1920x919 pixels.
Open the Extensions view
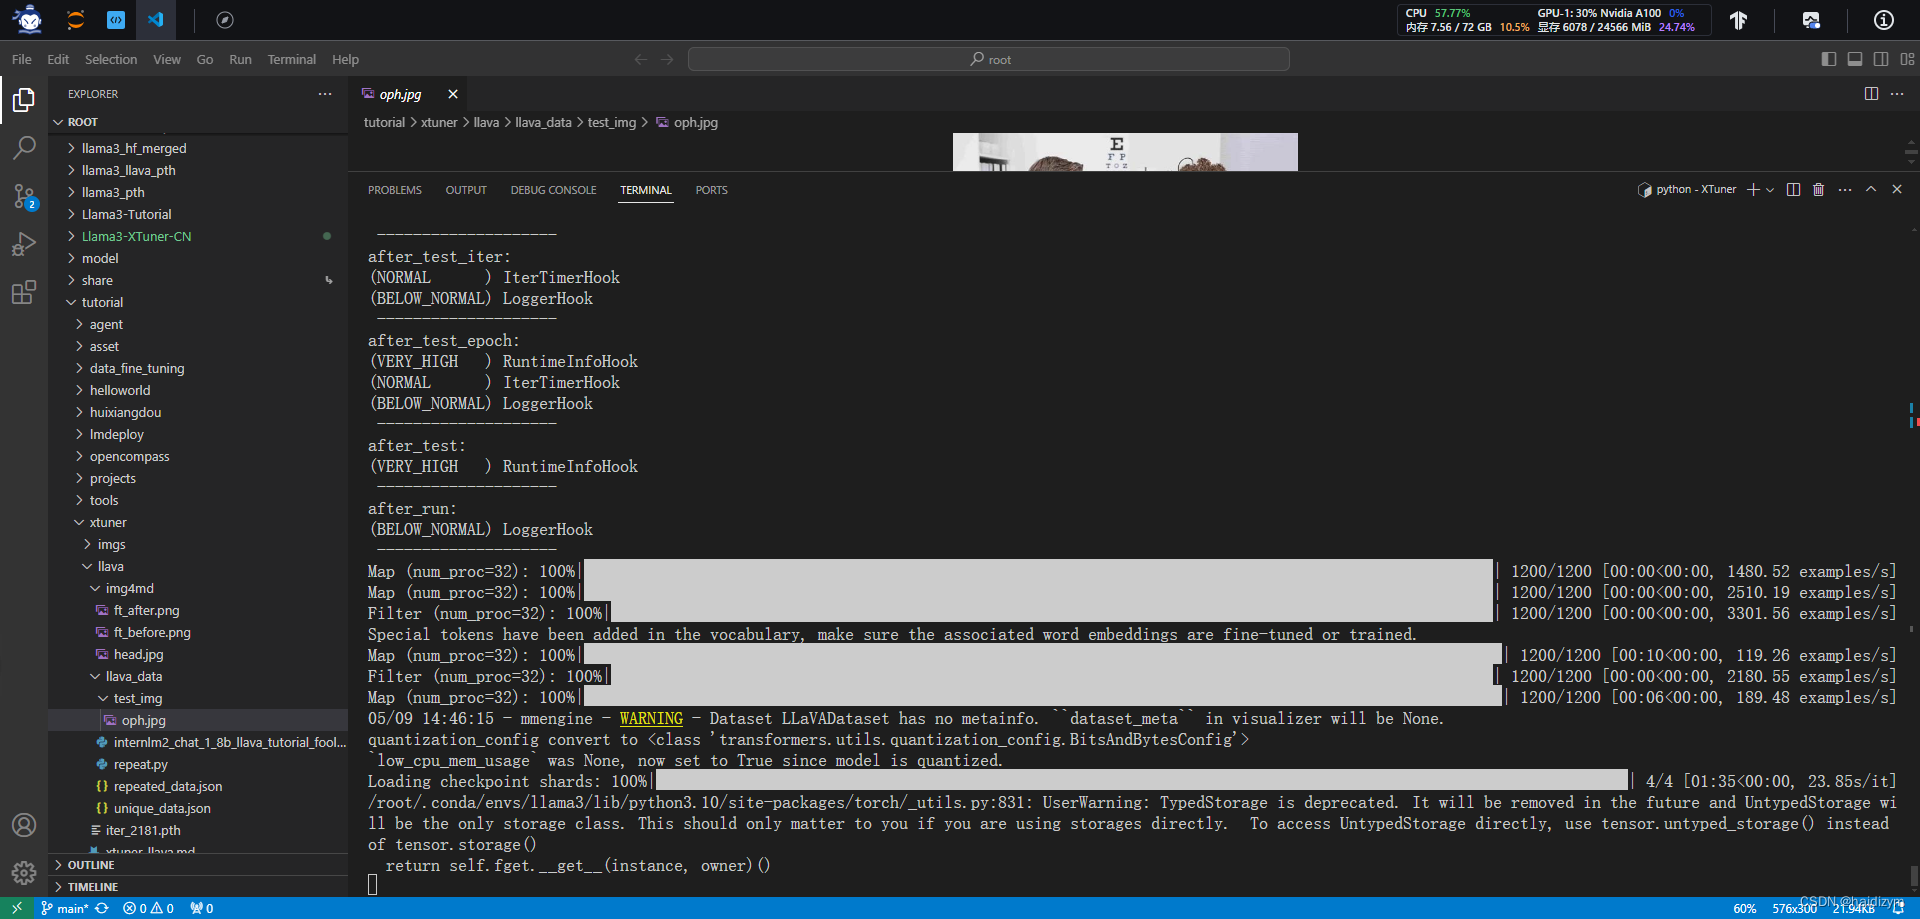pyautogui.click(x=24, y=292)
